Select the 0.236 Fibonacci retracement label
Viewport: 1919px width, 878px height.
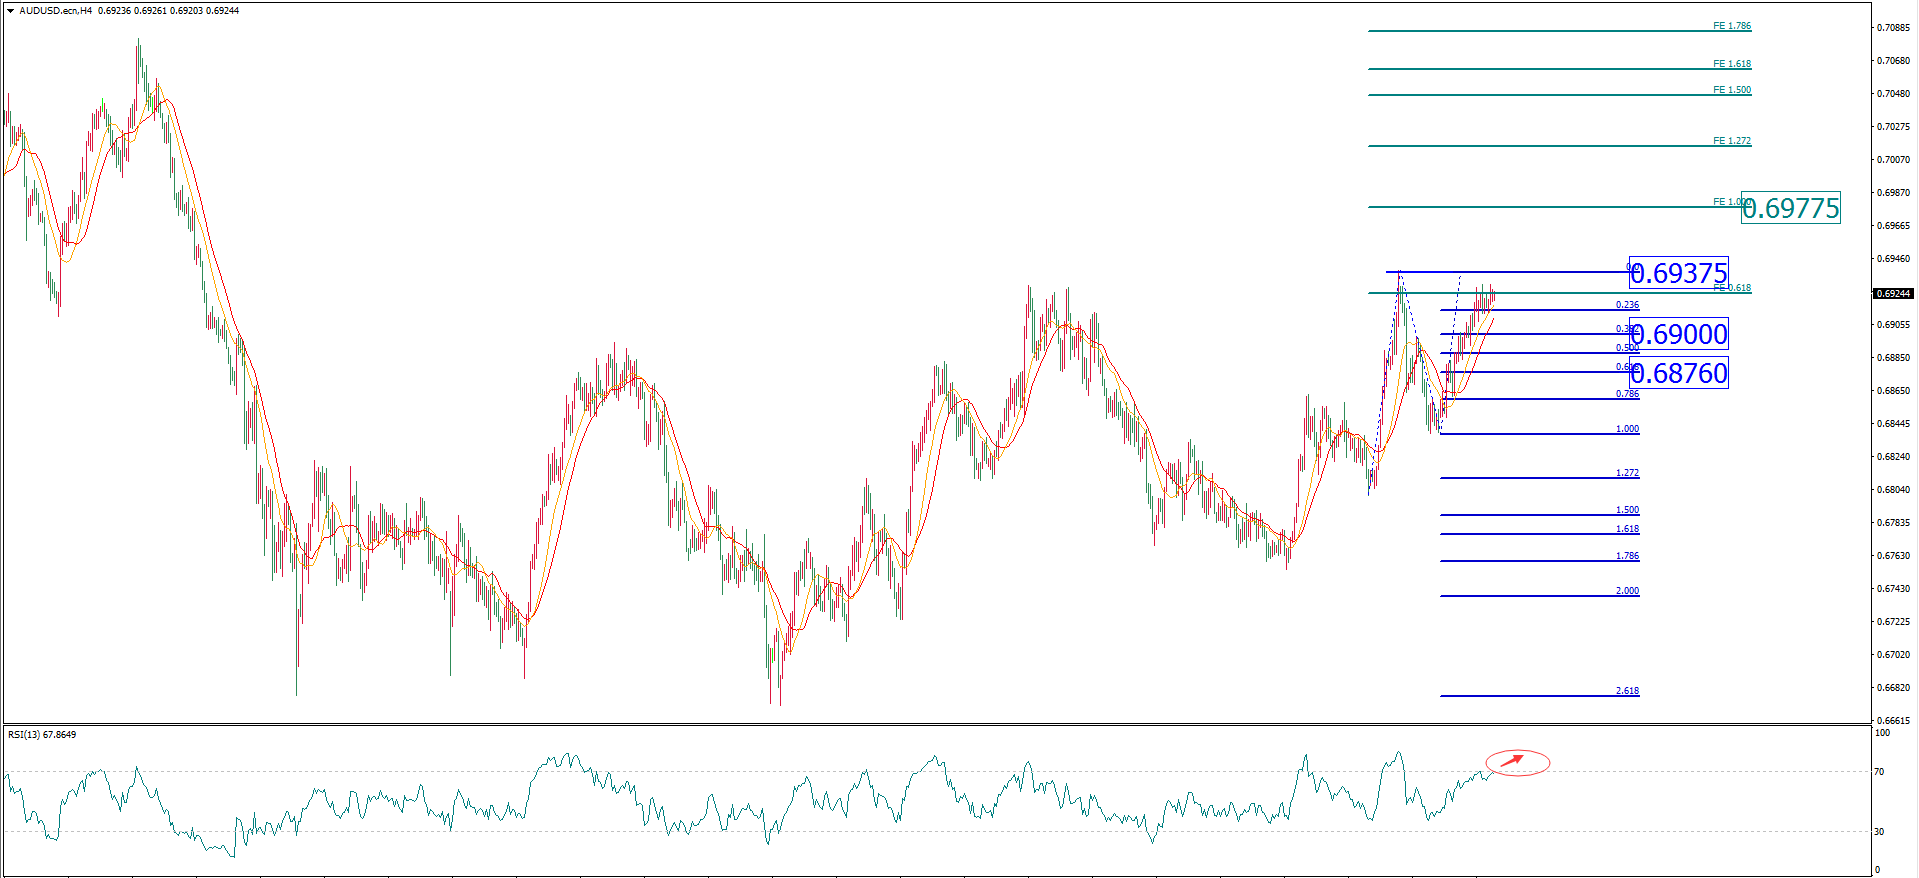(1627, 305)
